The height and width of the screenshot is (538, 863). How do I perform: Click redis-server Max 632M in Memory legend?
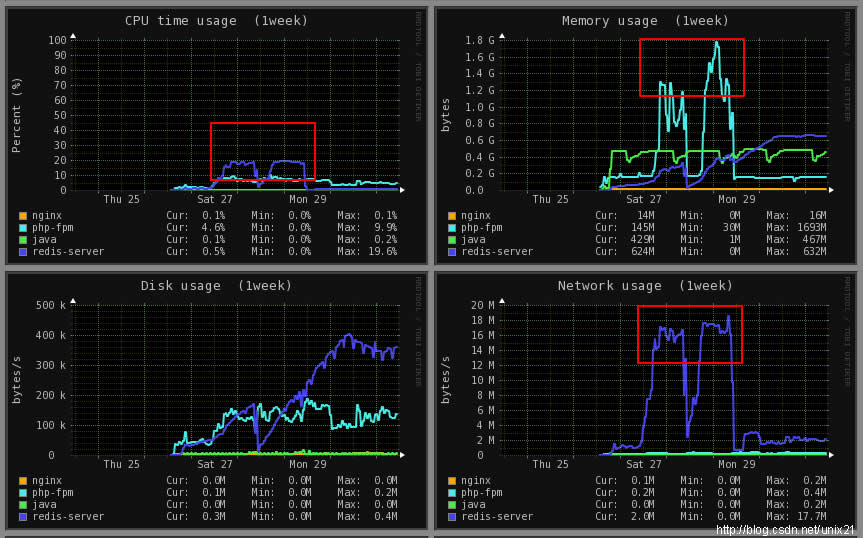pyautogui.click(x=815, y=251)
